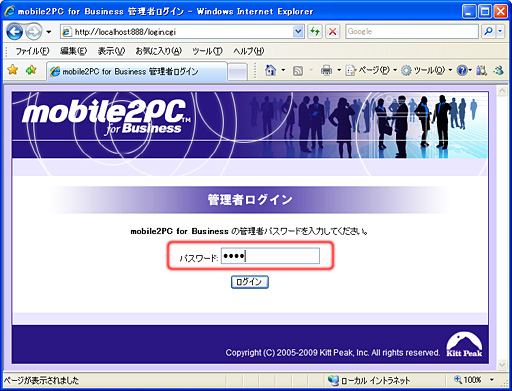Open the ツール(O) command bar menu
This screenshot has width=512, height=391.
[426, 70]
